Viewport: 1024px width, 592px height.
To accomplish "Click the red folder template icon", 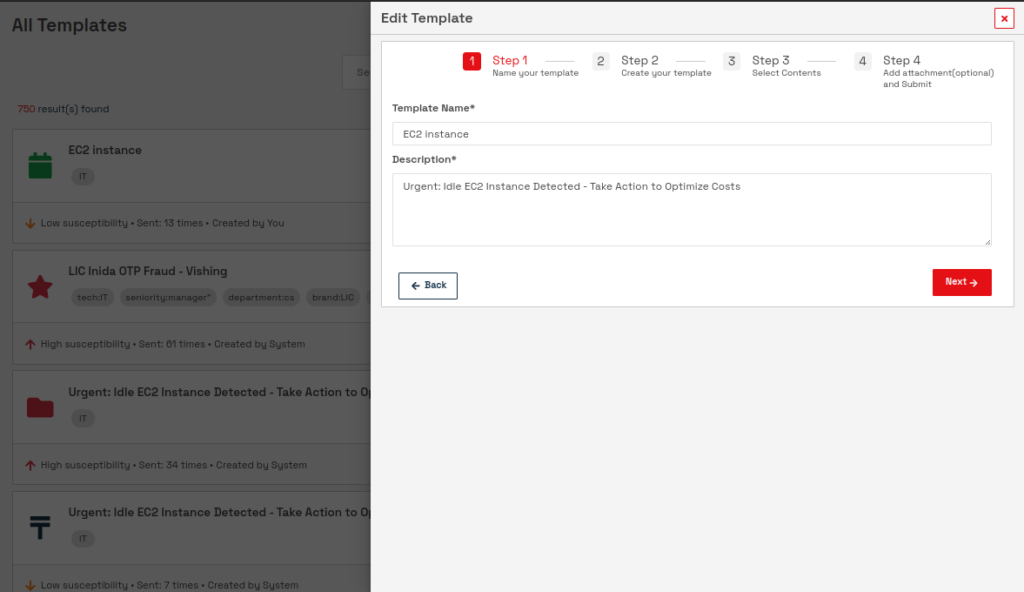I will coord(40,408).
